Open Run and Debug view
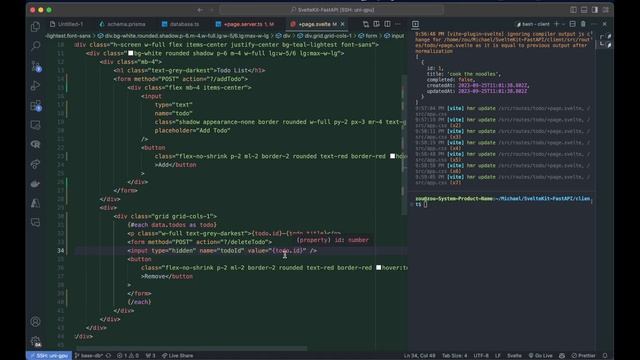The width and height of the screenshot is (640, 360). click(36, 86)
